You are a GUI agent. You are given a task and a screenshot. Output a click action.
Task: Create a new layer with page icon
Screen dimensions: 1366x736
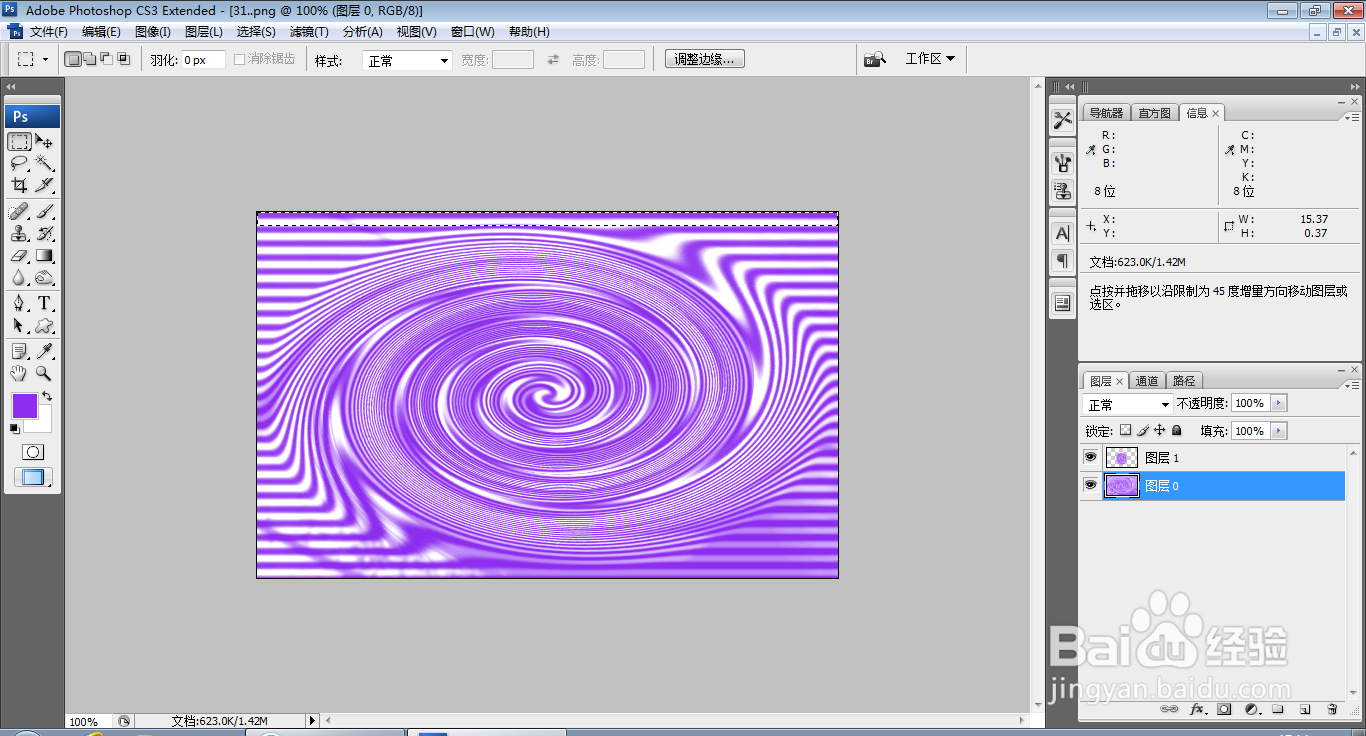1305,709
